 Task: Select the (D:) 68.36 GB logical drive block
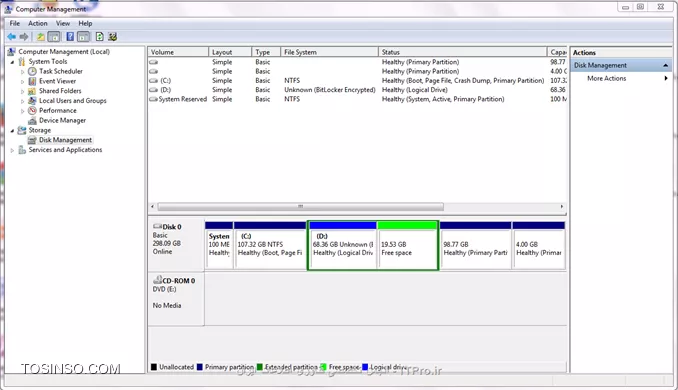pos(343,245)
